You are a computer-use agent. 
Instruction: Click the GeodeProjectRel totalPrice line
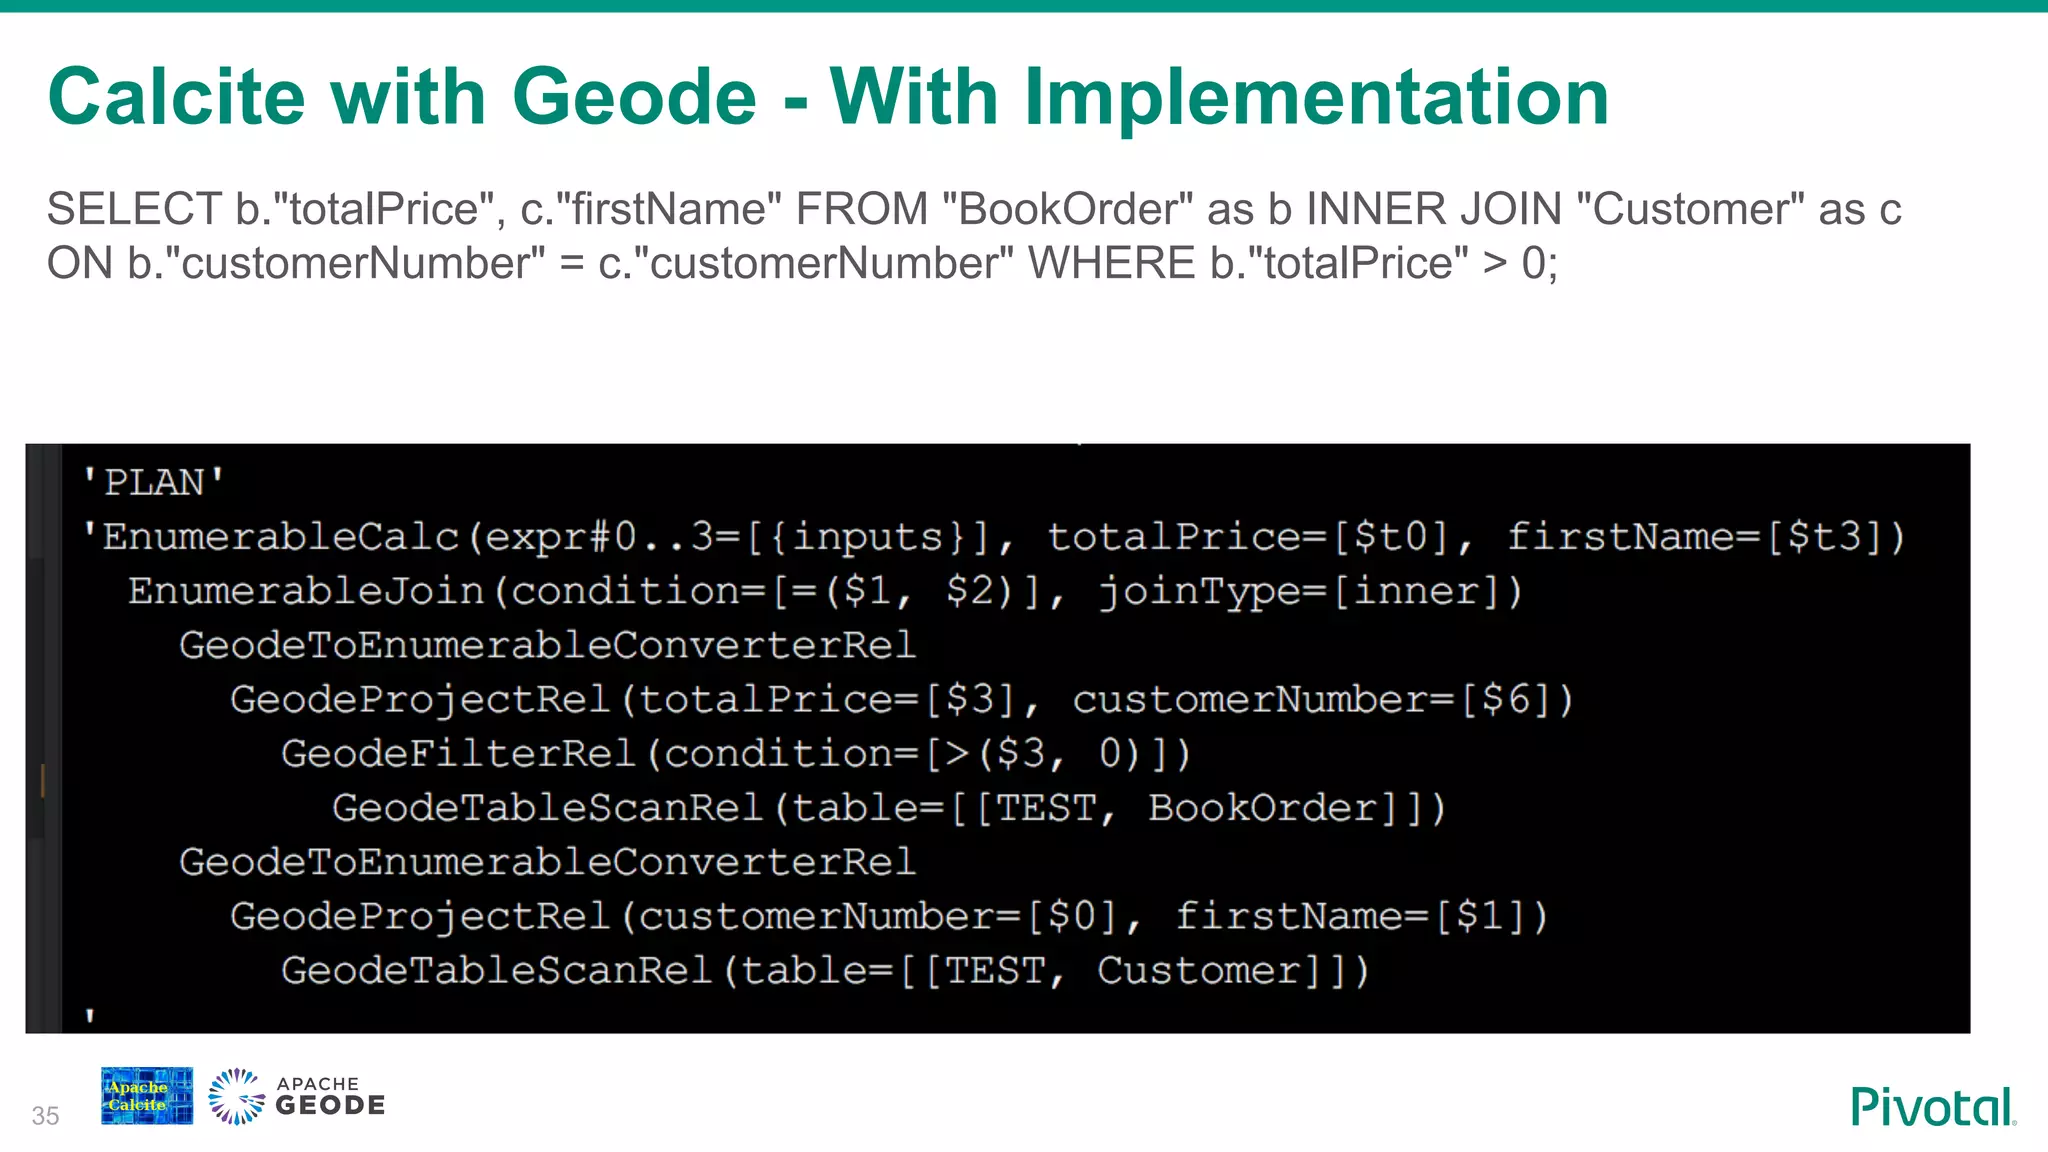click(901, 699)
